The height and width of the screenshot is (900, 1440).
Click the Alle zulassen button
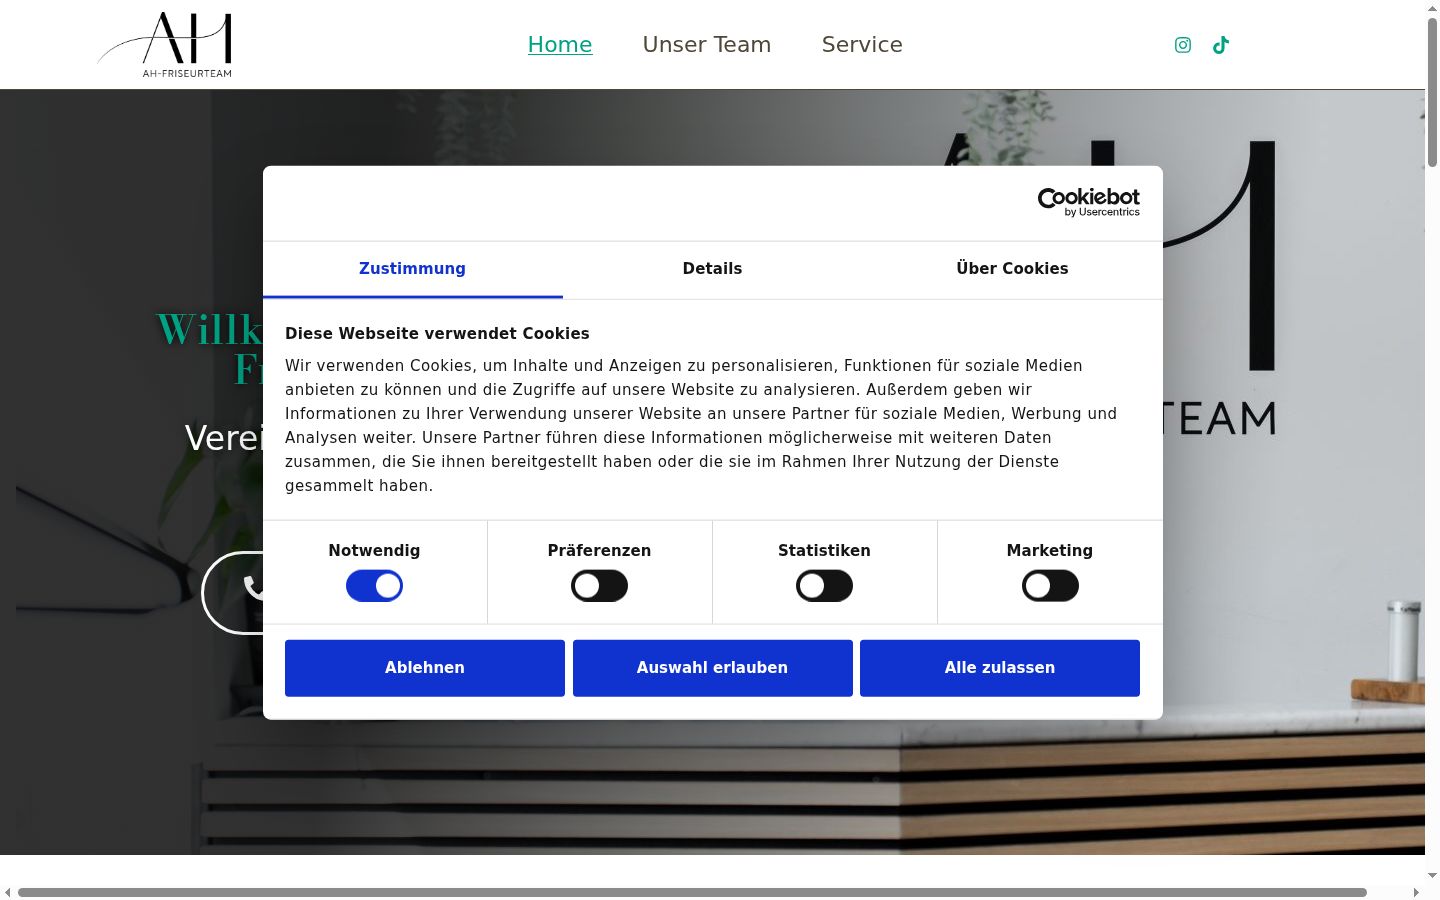pyautogui.click(x=1000, y=668)
